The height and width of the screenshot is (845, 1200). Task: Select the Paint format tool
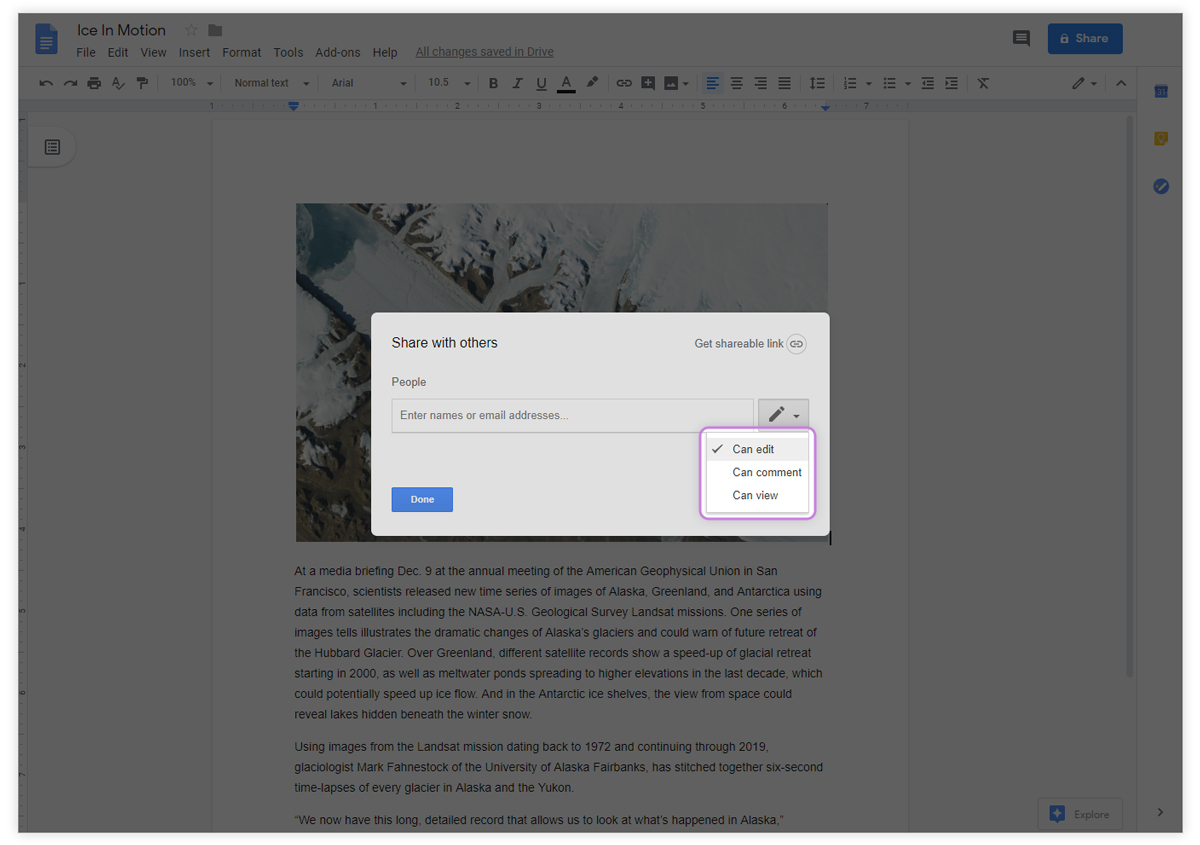click(142, 83)
